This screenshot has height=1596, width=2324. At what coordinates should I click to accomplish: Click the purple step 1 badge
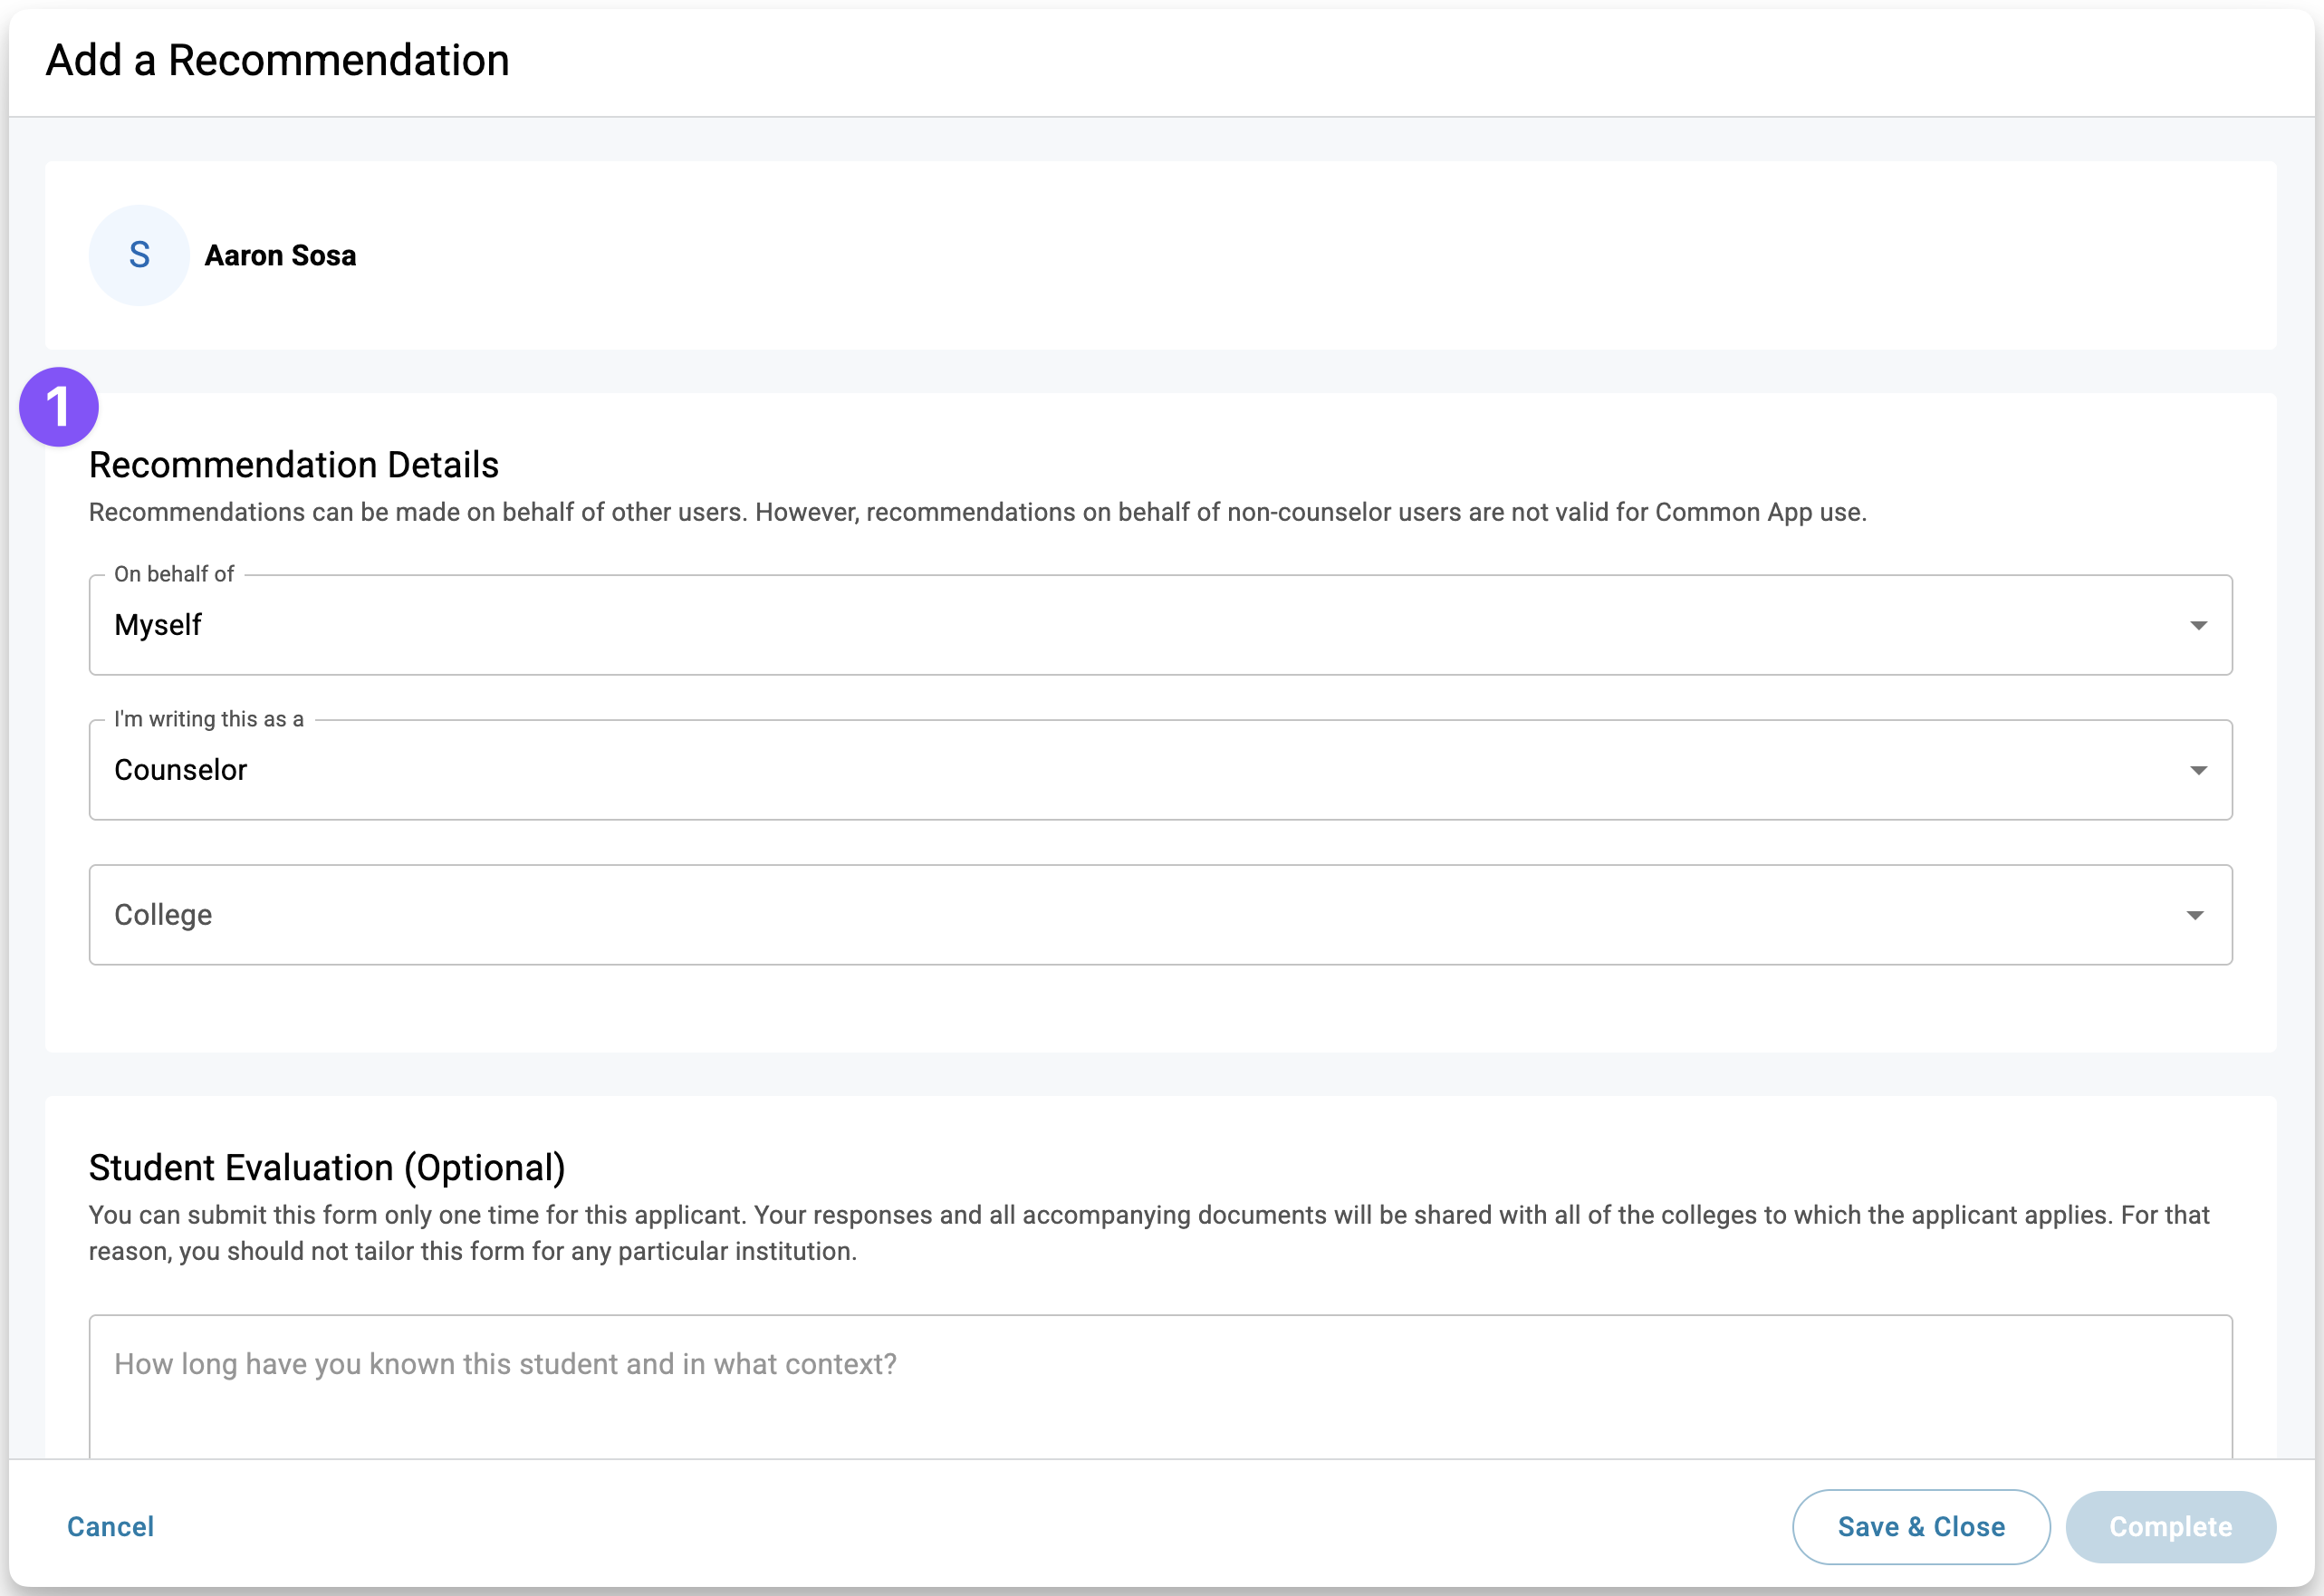59,407
